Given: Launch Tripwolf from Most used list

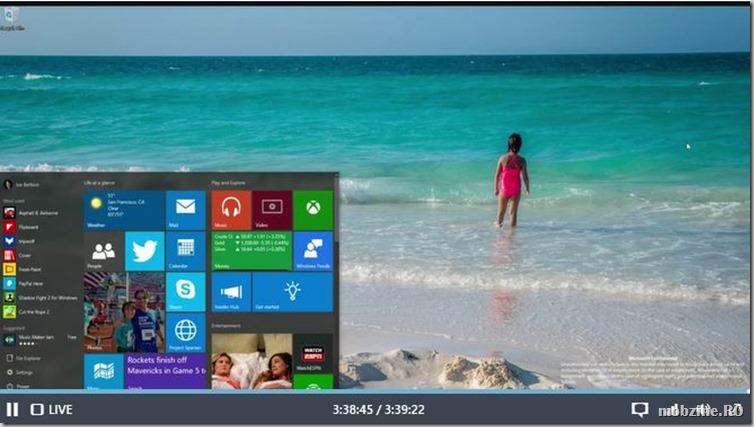Looking at the screenshot, I should 19,241.
